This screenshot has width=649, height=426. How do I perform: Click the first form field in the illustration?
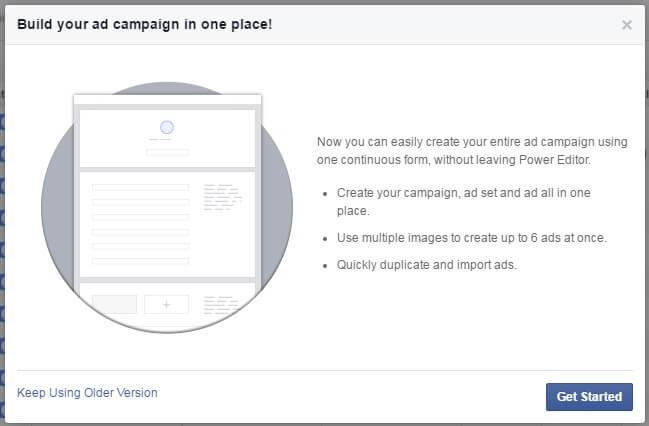pyautogui.click(x=140, y=187)
